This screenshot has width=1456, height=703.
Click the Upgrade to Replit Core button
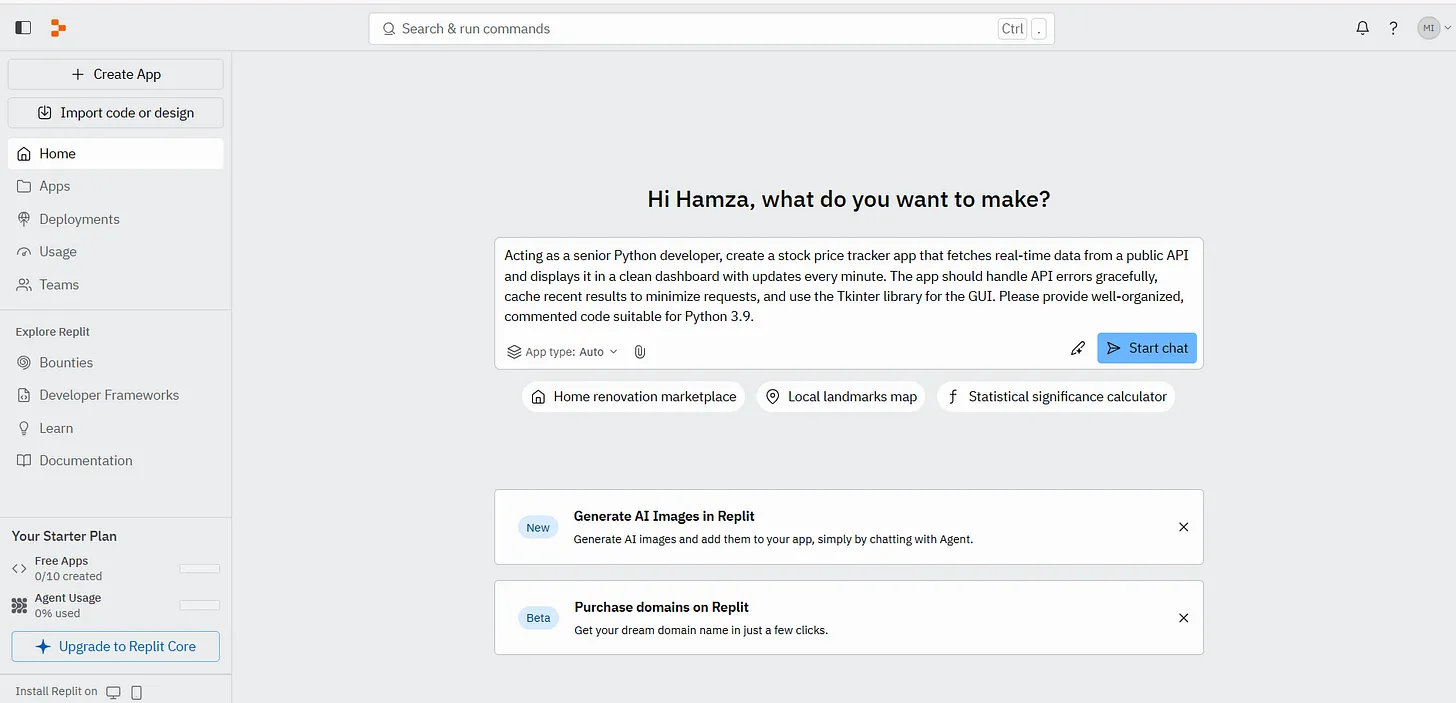116,646
